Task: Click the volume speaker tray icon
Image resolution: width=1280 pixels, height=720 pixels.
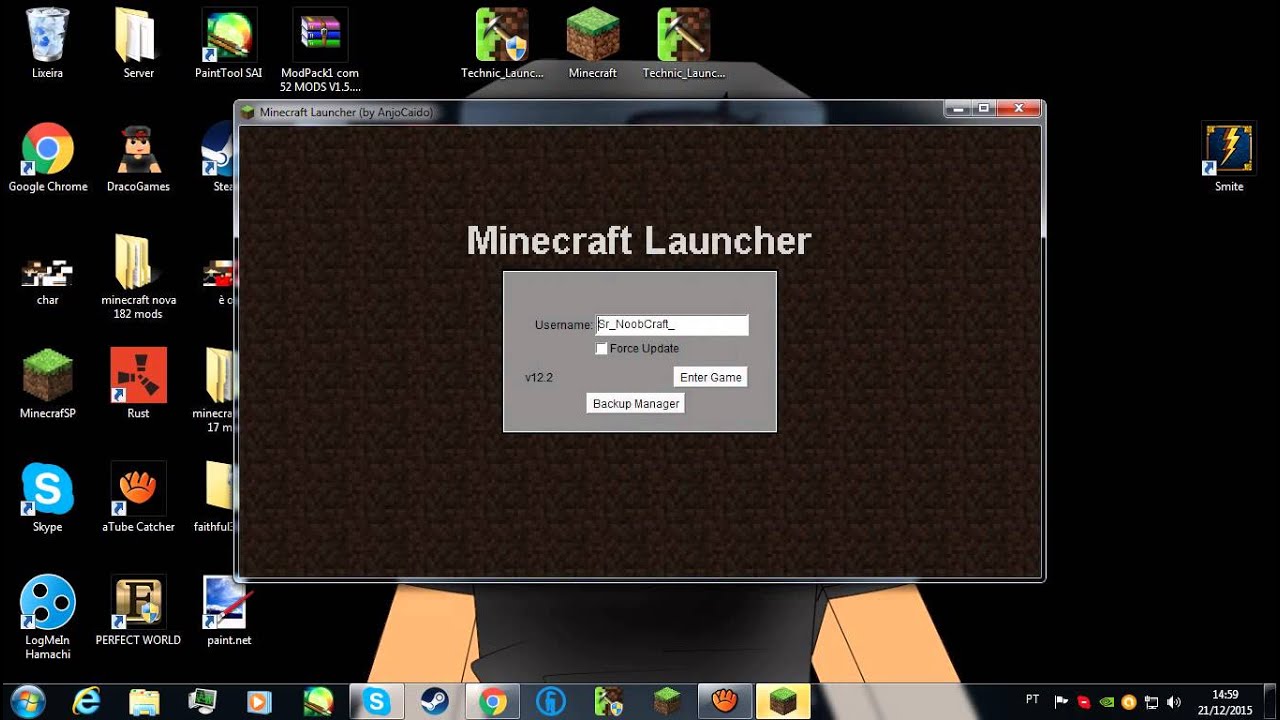Action: 1173,702
